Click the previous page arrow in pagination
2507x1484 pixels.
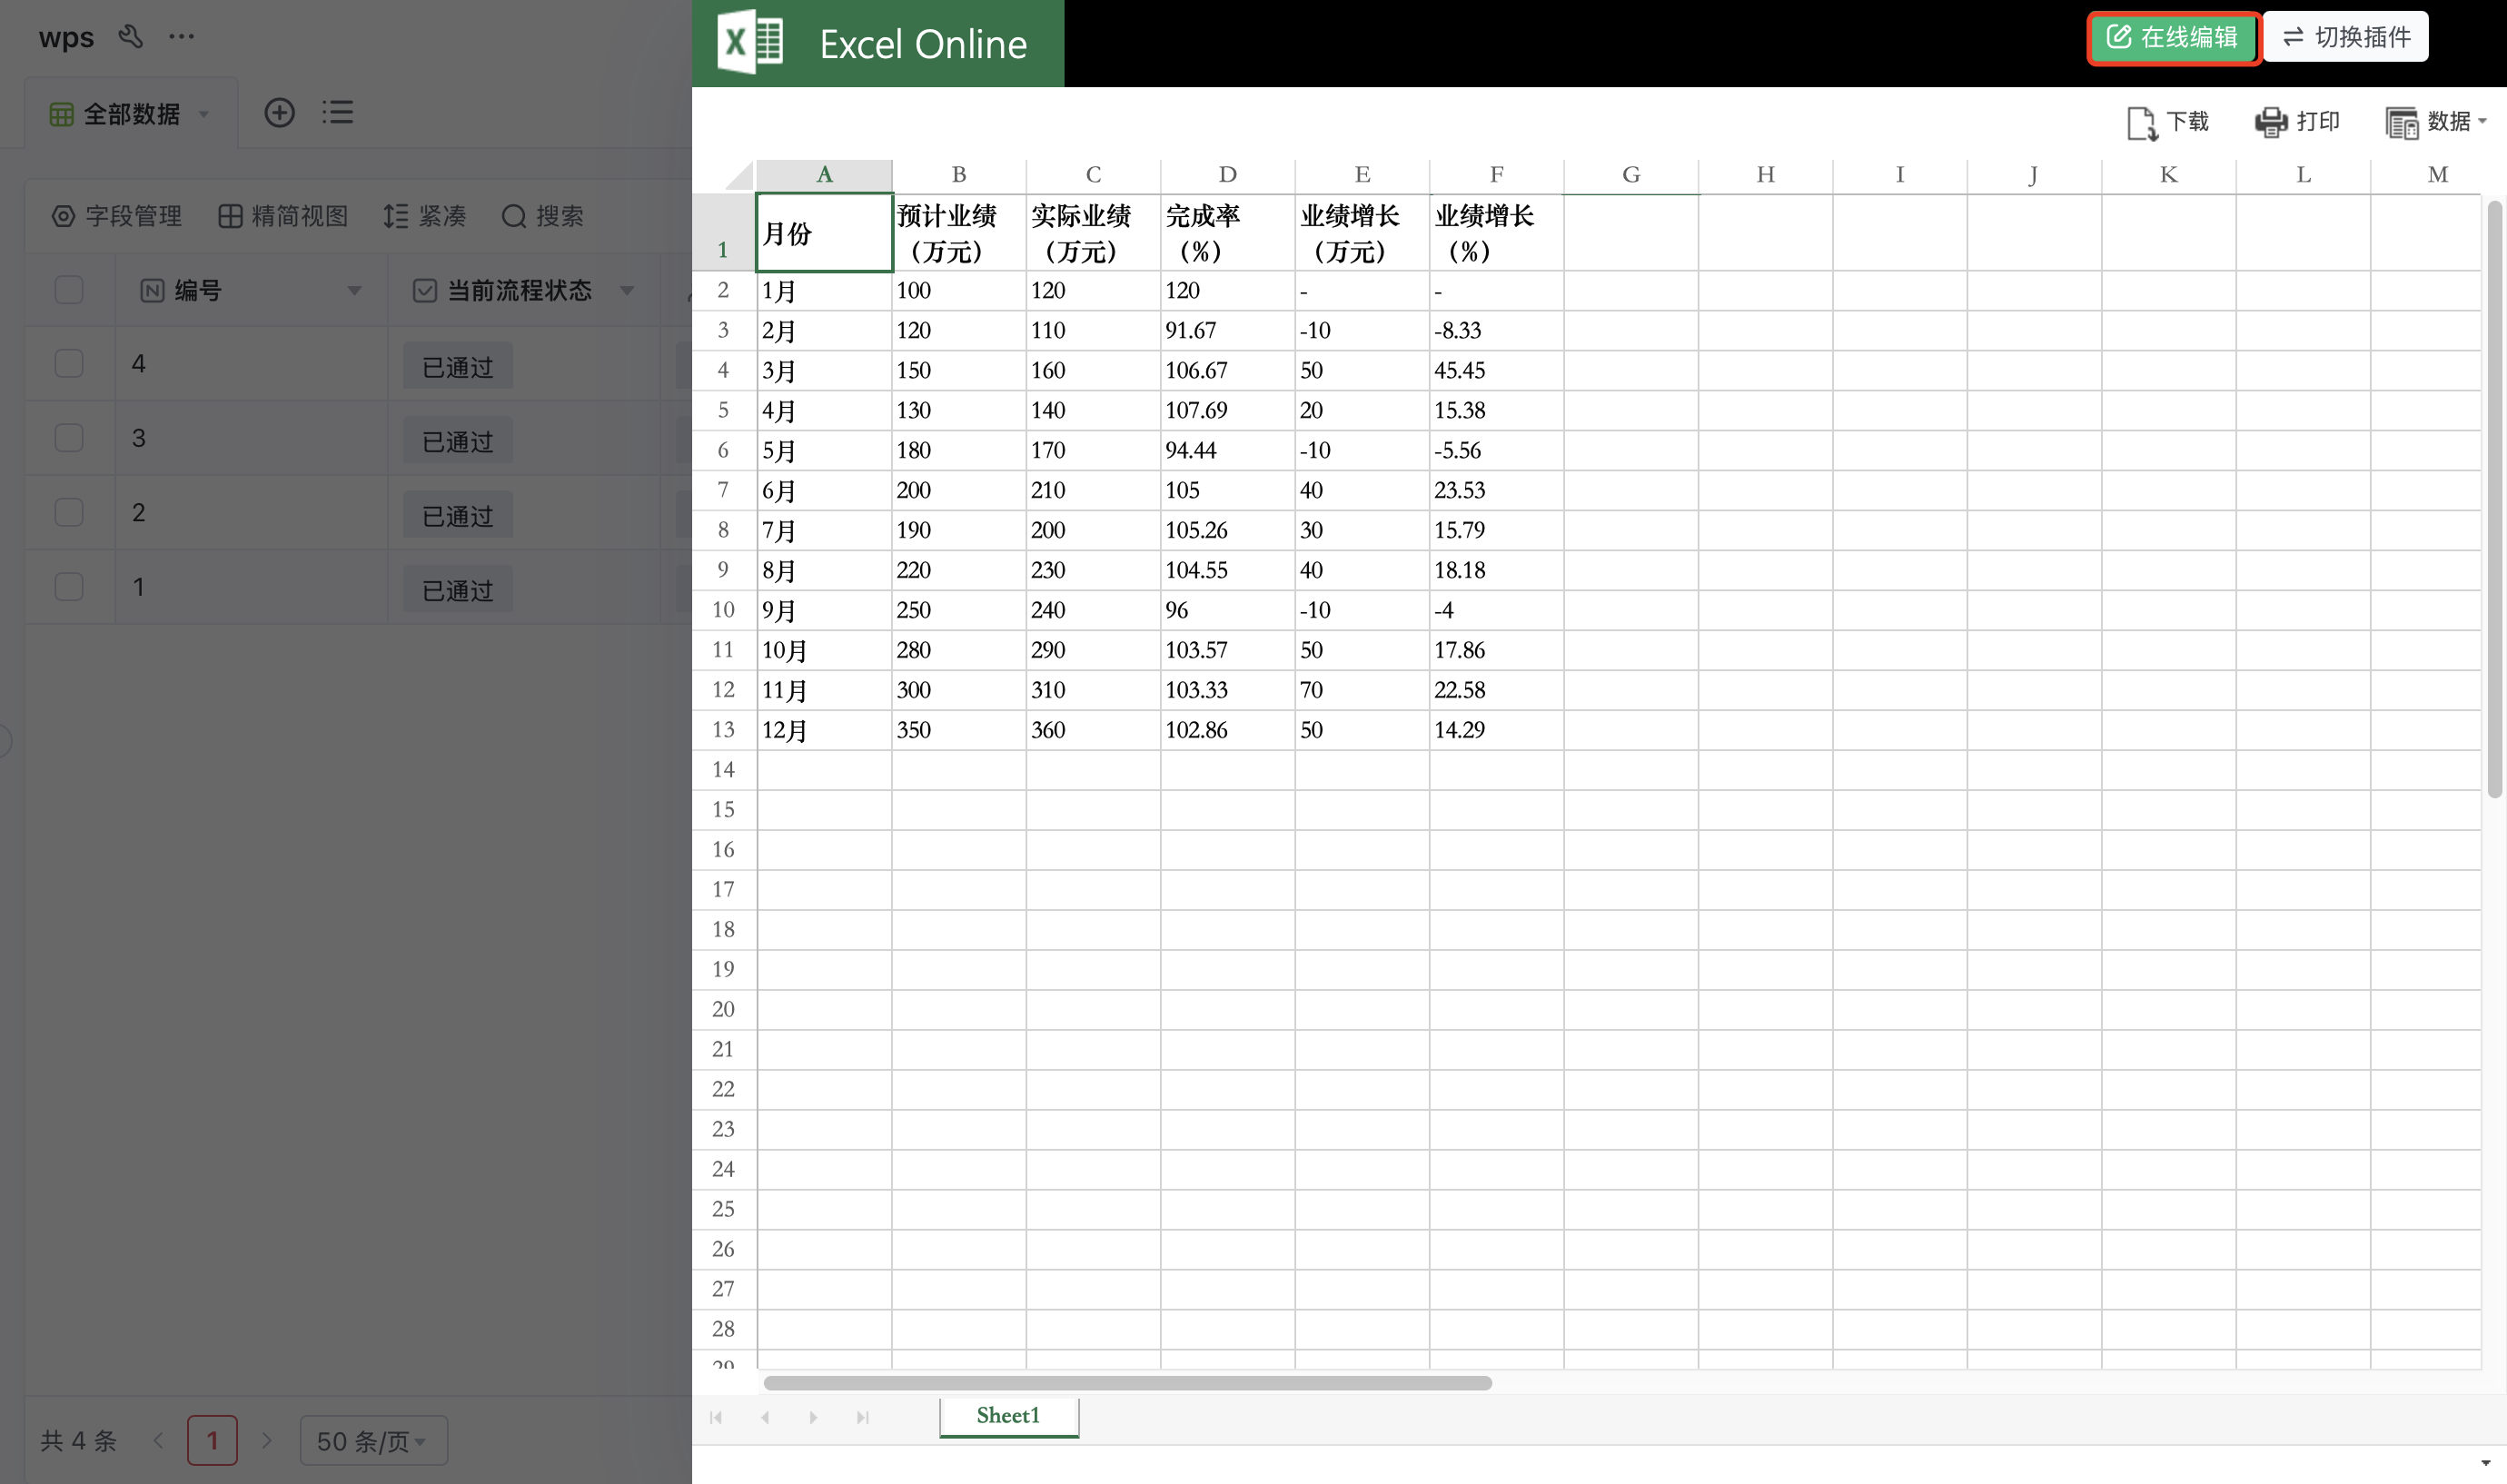(x=158, y=1440)
